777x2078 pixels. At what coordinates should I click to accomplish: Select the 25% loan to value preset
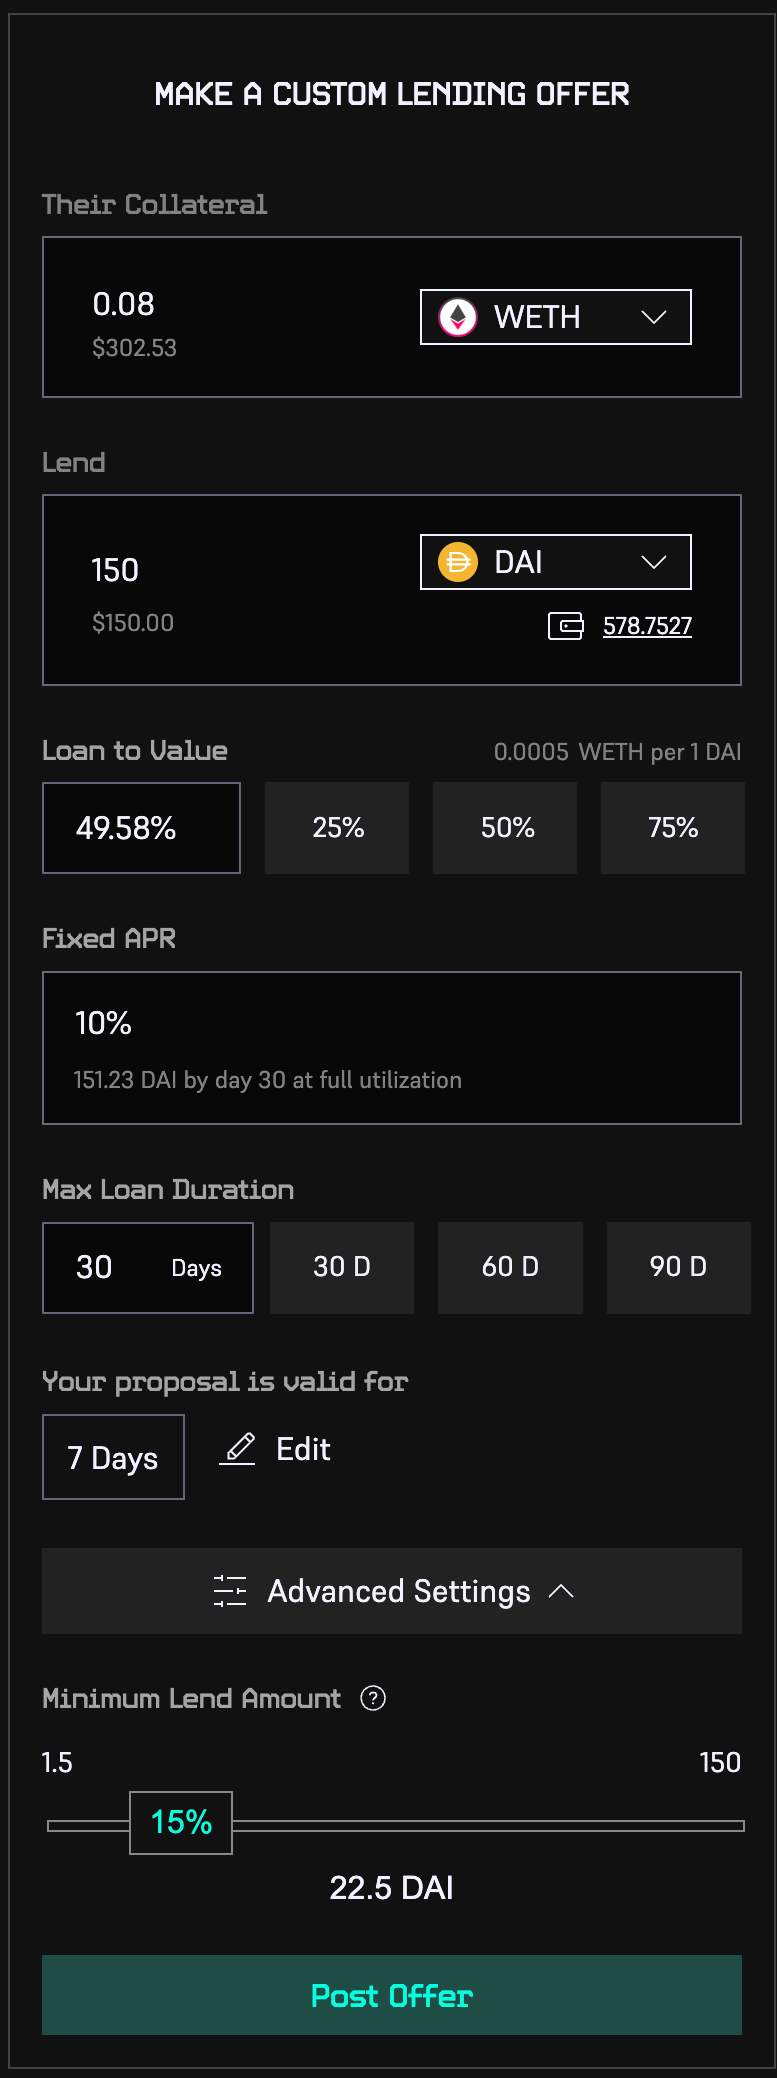click(x=337, y=828)
